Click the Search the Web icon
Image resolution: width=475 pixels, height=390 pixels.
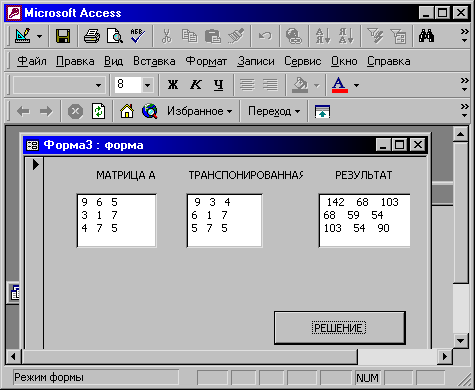pyautogui.click(x=150, y=111)
